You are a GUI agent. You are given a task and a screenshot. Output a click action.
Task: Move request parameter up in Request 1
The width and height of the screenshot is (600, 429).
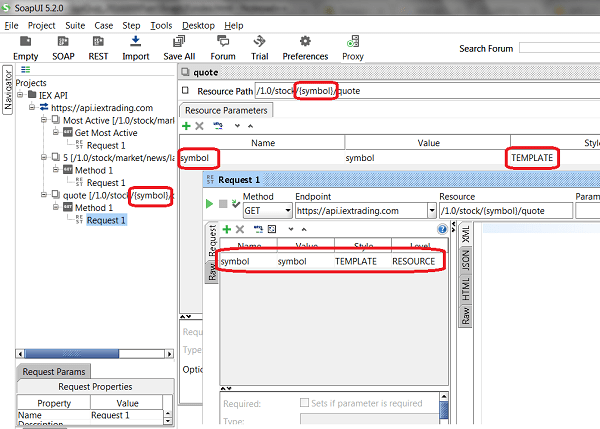click(x=304, y=229)
